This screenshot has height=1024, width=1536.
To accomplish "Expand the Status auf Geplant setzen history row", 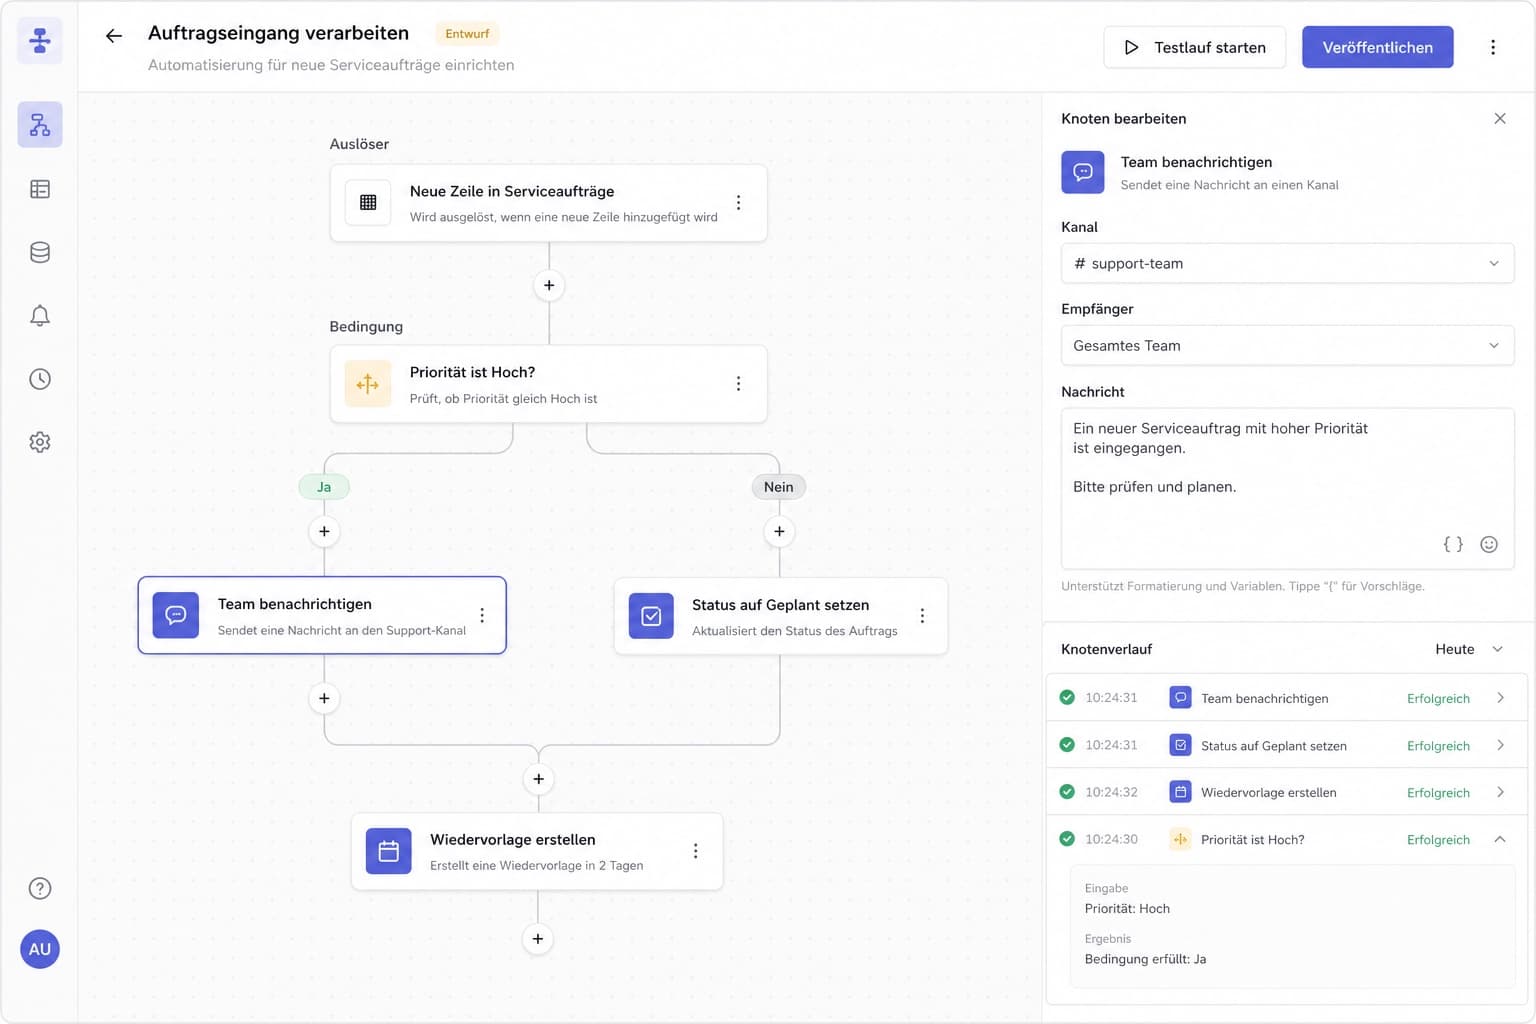I will (x=1500, y=745).
